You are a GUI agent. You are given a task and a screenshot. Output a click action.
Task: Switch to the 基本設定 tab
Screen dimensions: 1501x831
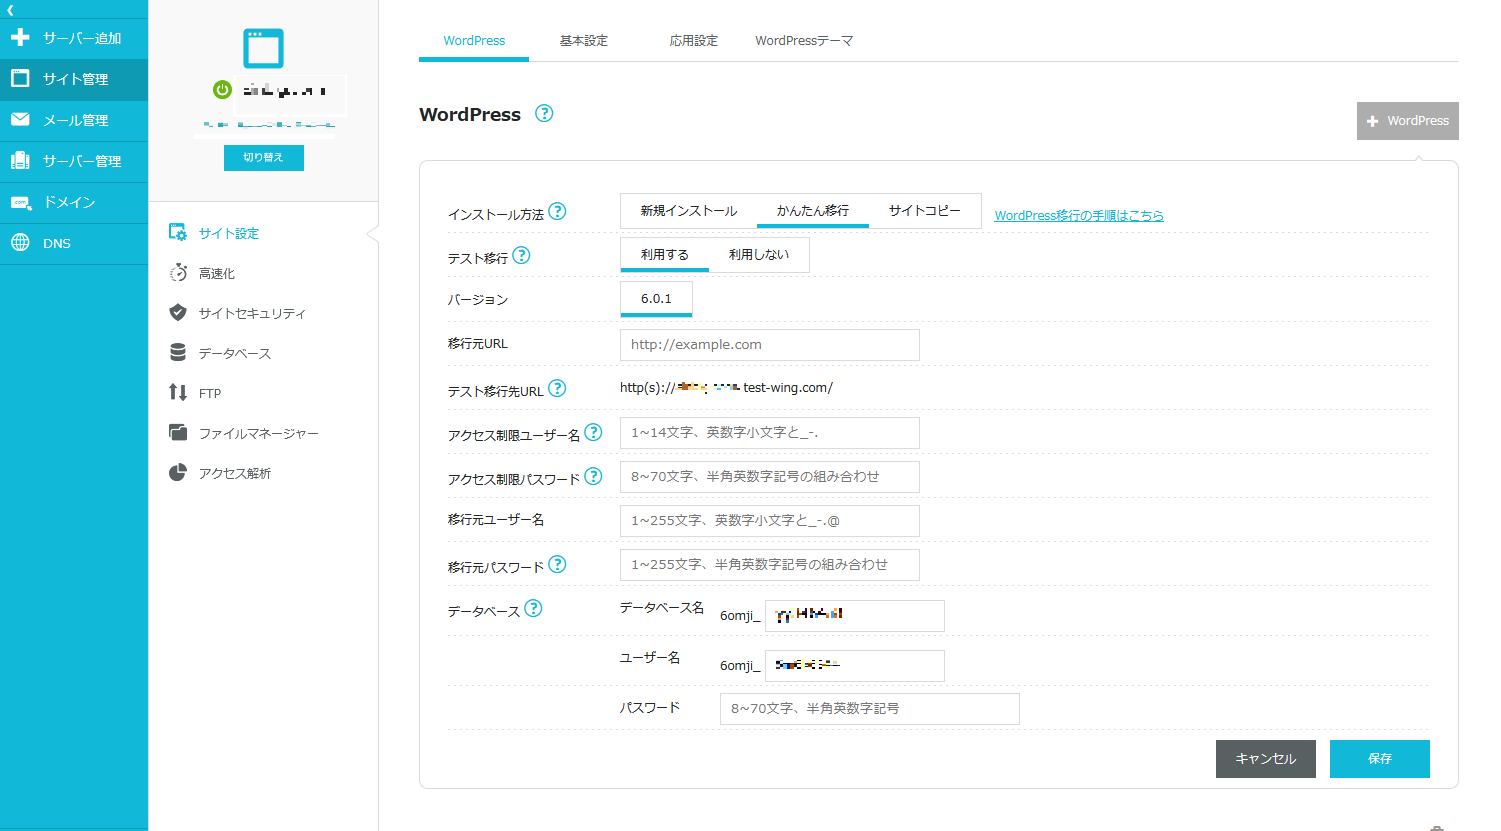[584, 41]
